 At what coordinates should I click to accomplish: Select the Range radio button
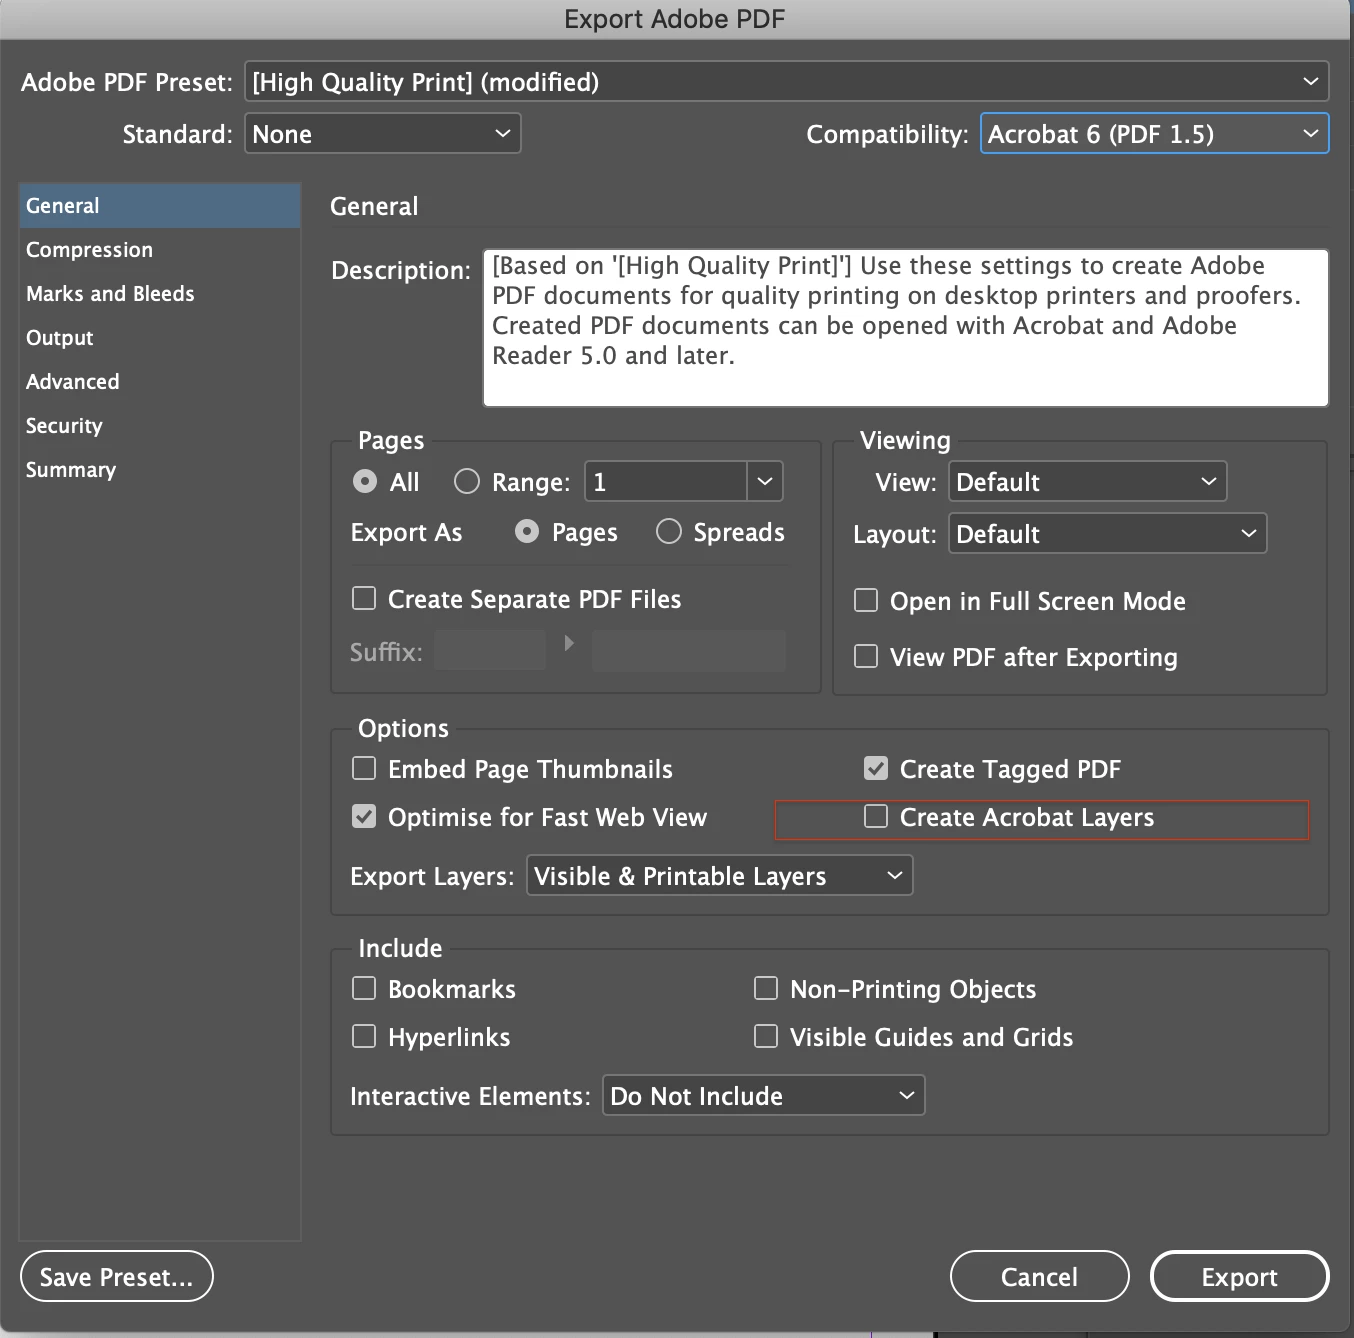point(467,482)
